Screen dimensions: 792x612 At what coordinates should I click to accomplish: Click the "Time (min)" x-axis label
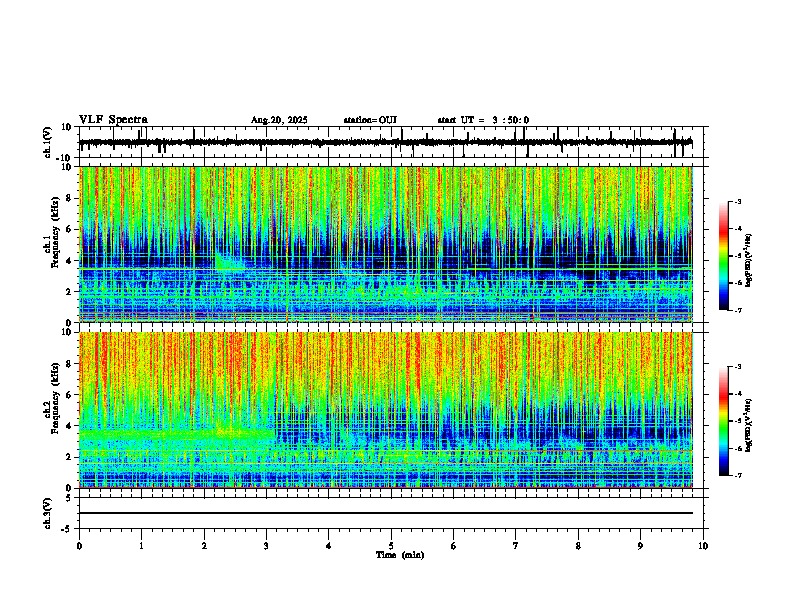400,555
